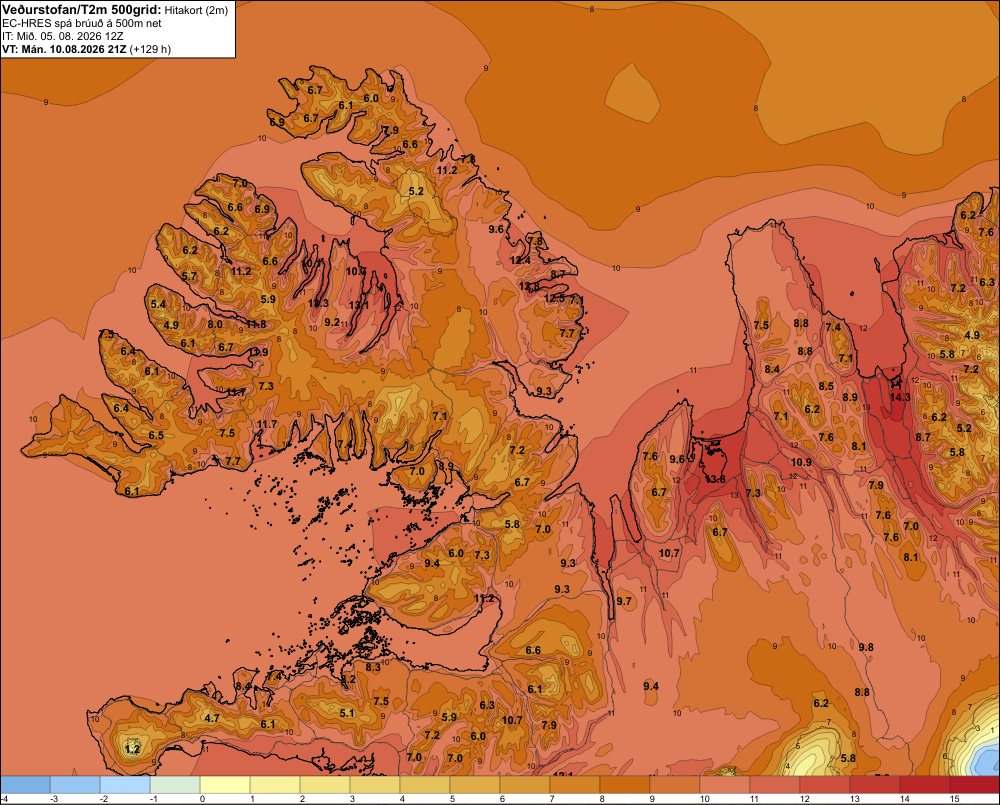Click the legend tick label '-4'

tap(4, 799)
